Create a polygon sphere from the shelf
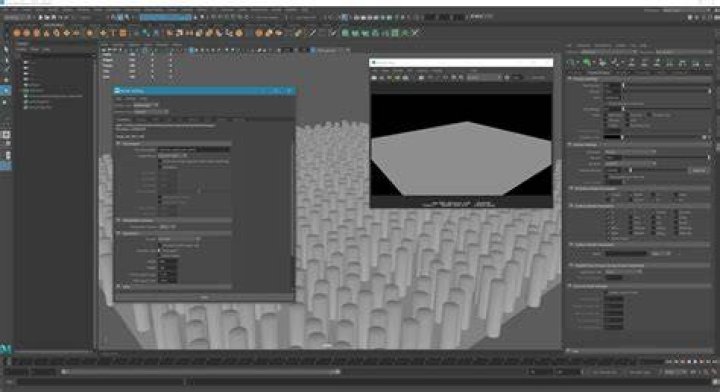Image resolution: width=720 pixels, height=392 pixels. pyautogui.click(x=17, y=33)
